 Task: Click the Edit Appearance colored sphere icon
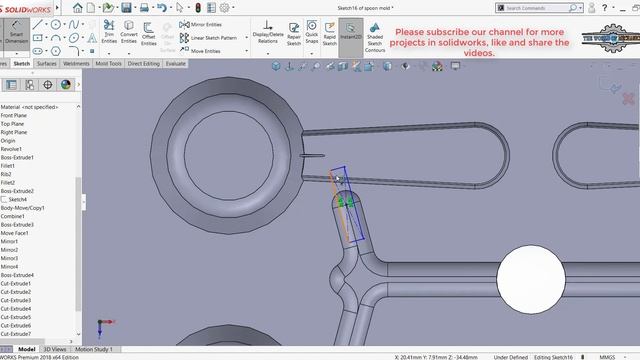pyautogui.click(x=437, y=66)
